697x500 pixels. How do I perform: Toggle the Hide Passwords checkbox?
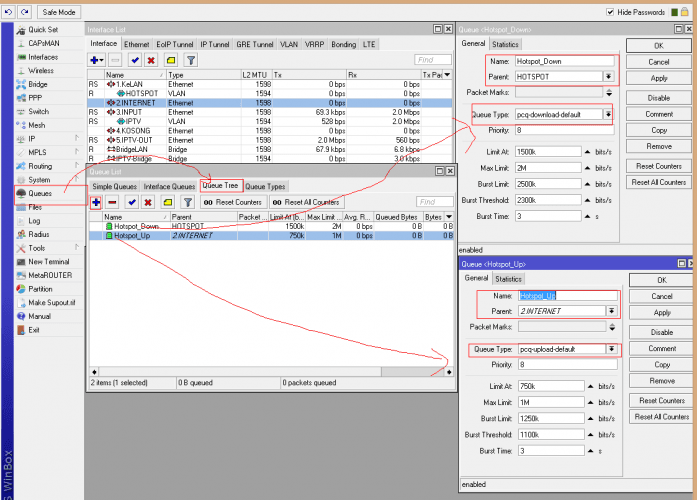coord(610,12)
